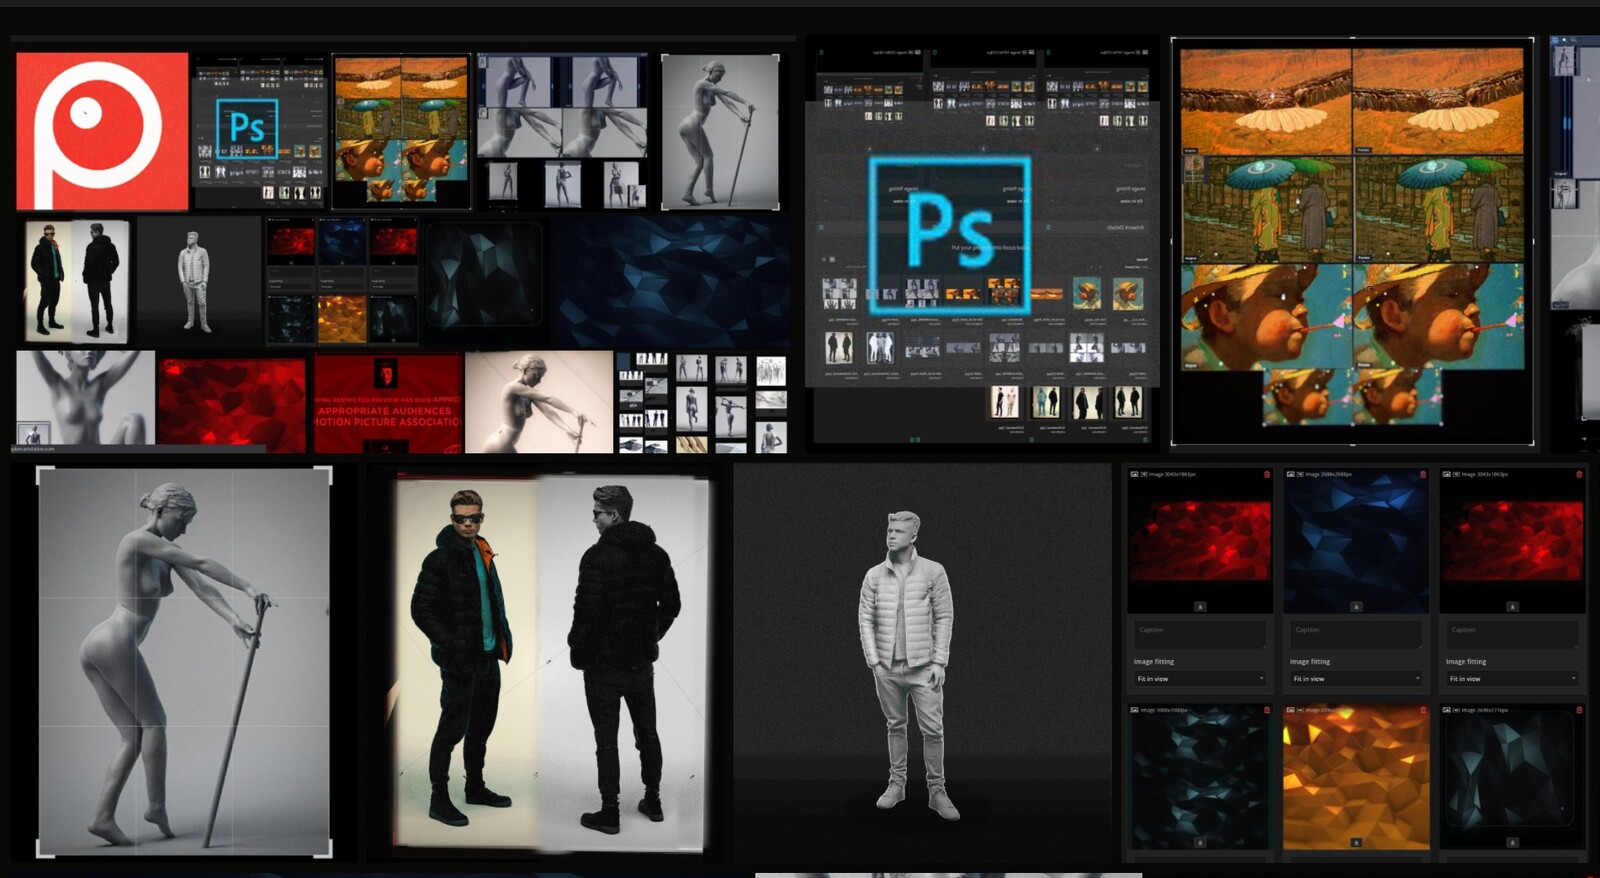
Task: Click the image type icon on the blue card
Action: point(1291,474)
